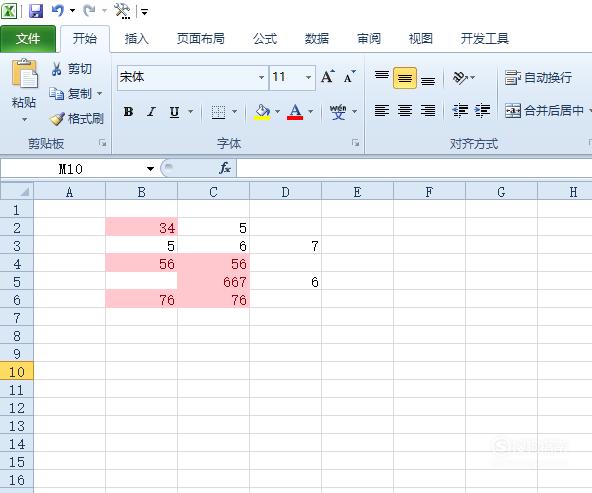
Task: Click the Save icon in quick access toolbar
Action: (36, 11)
